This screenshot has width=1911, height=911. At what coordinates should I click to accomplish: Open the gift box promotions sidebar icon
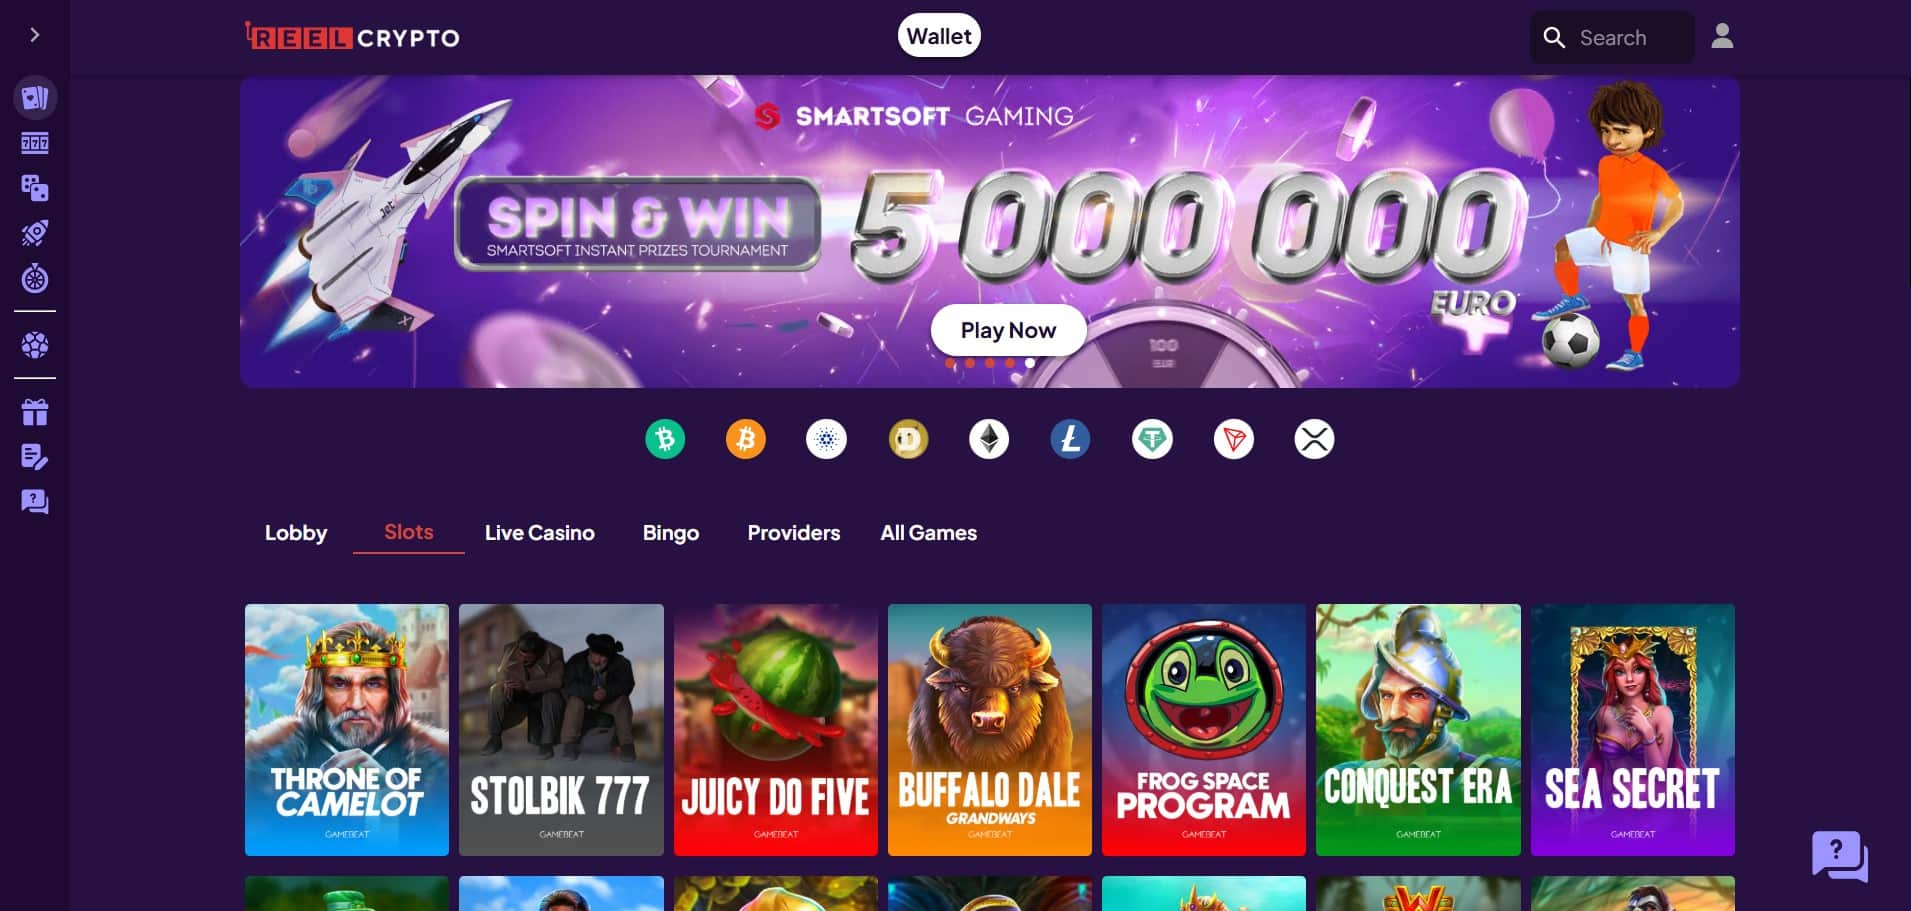(35, 412)
